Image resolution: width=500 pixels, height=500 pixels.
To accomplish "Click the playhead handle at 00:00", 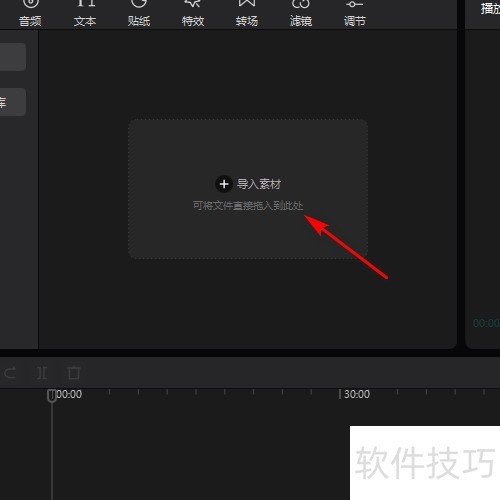I will 52,396.
